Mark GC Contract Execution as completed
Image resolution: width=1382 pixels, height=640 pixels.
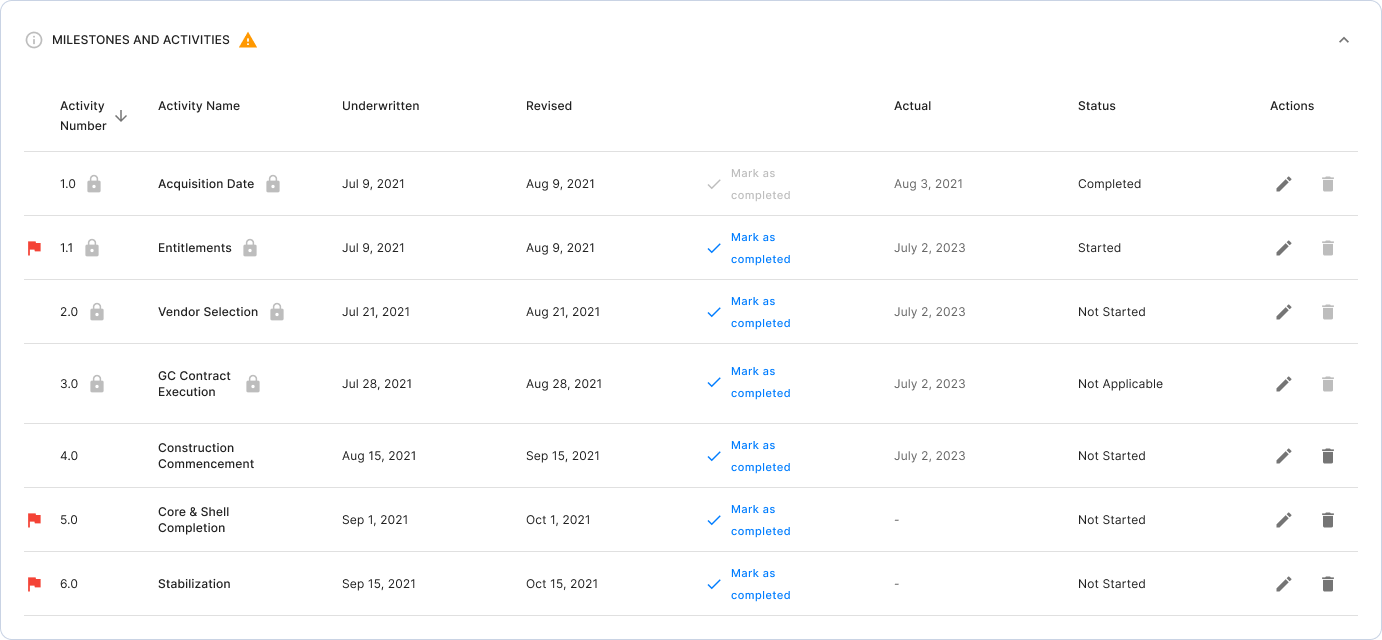click(749, 382)
